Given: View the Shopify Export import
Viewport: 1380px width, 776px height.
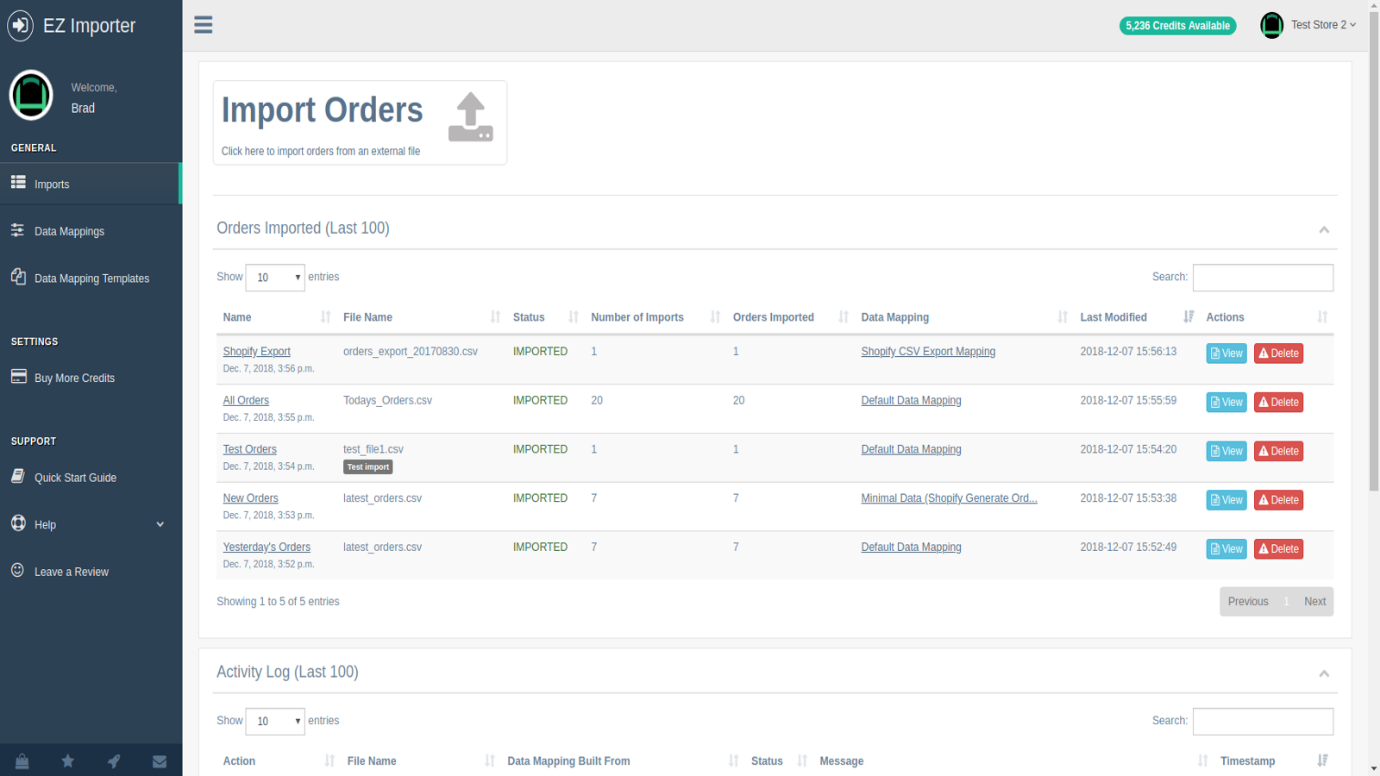Looking at the screenshot, I should pyautogui.click(x=1225, y=353).
